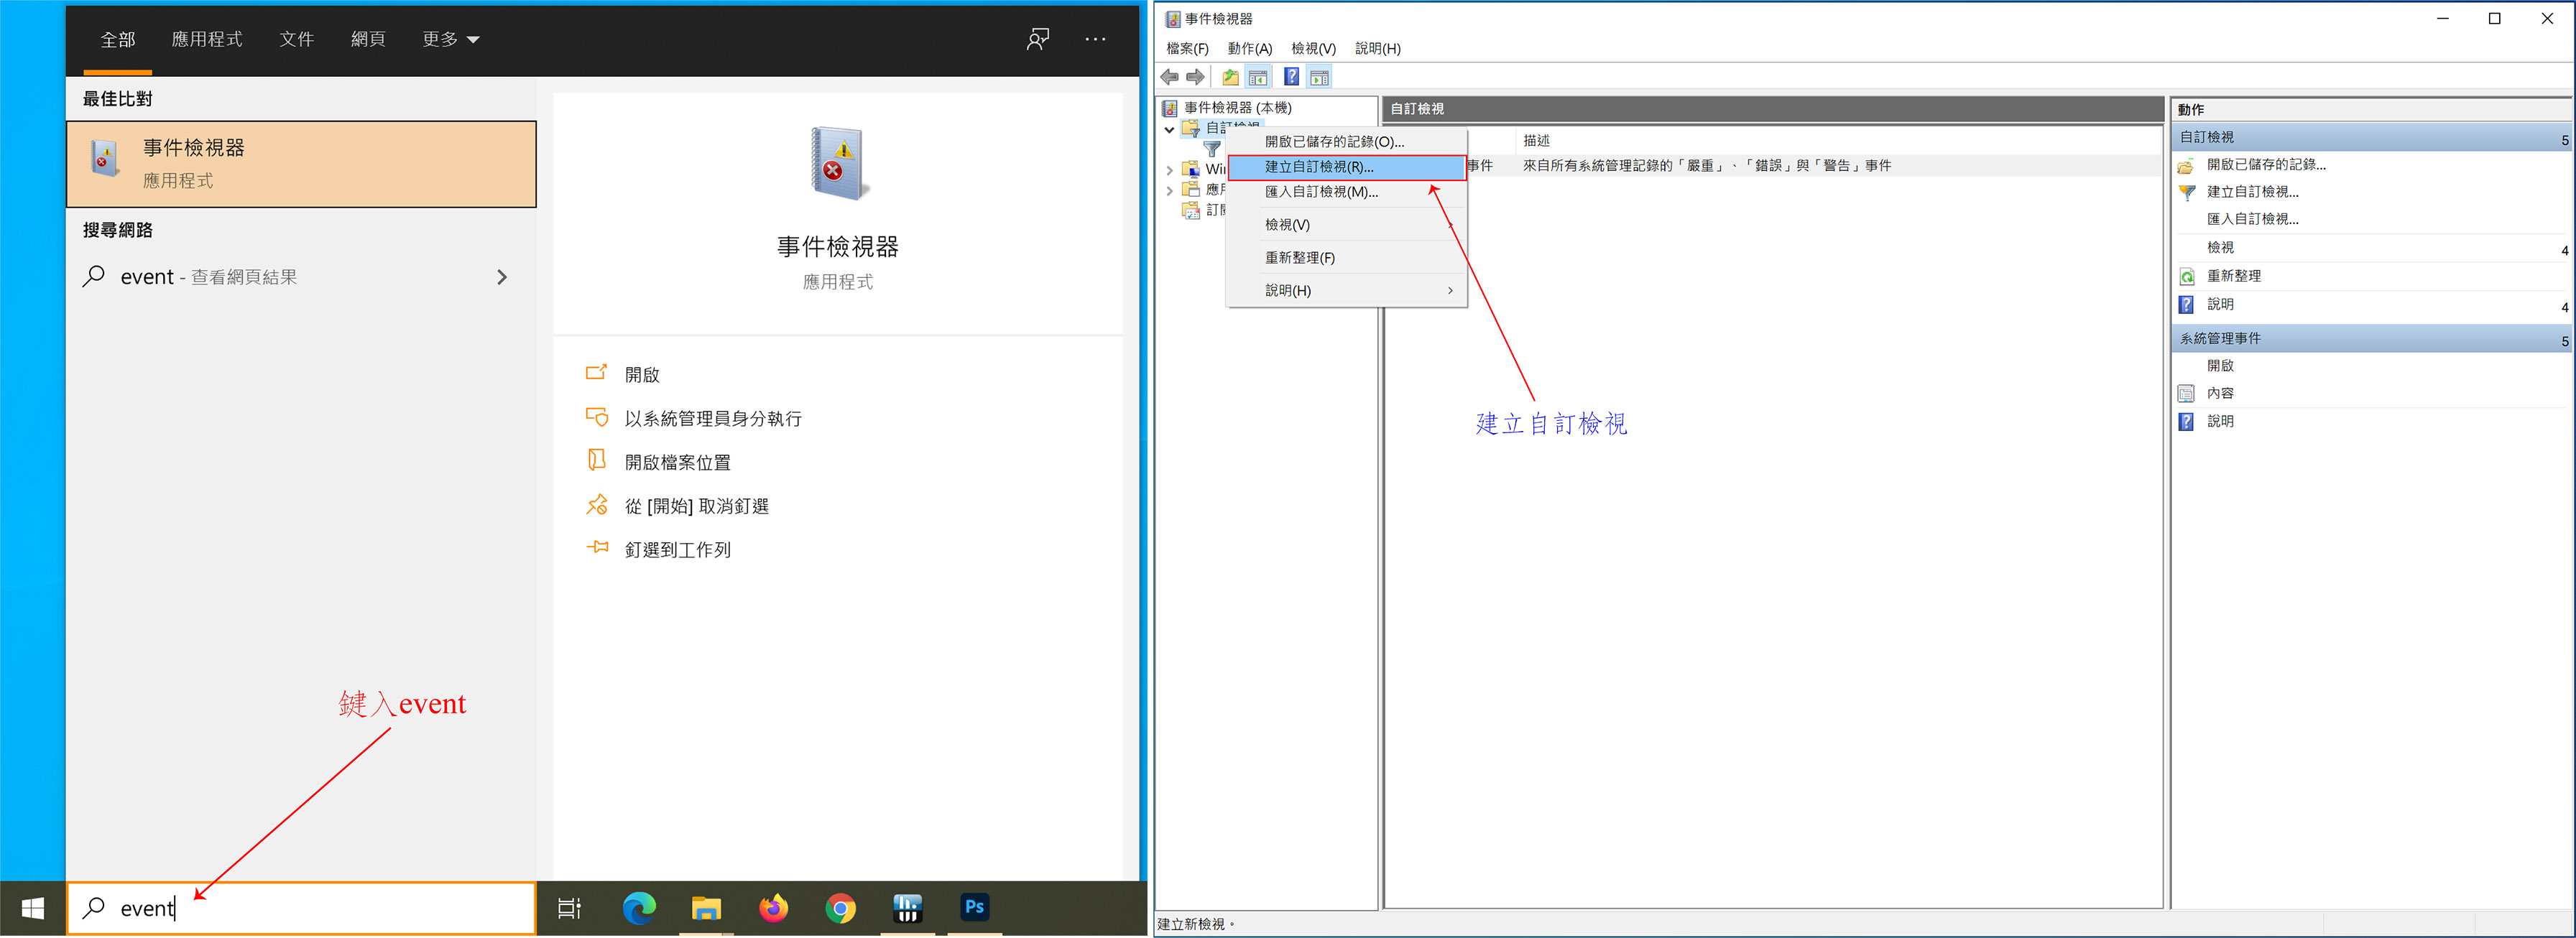
Task: Open the dark bar-chart app on taskbar
Action: click(907, 908)
